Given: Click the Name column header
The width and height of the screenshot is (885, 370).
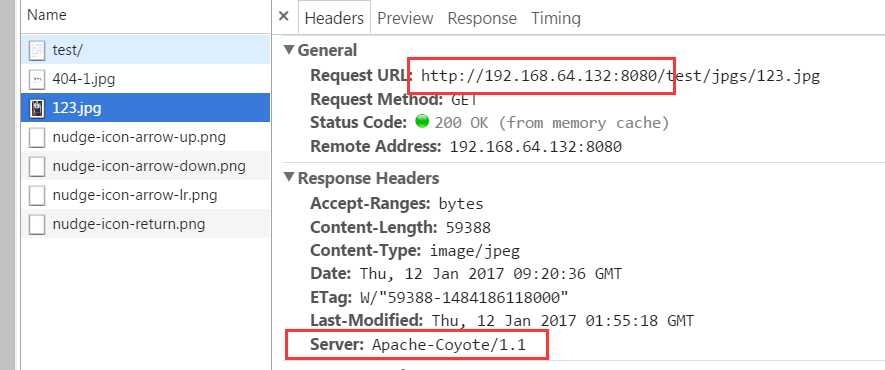Looking at the screenshot, I should tap(146, 16).
